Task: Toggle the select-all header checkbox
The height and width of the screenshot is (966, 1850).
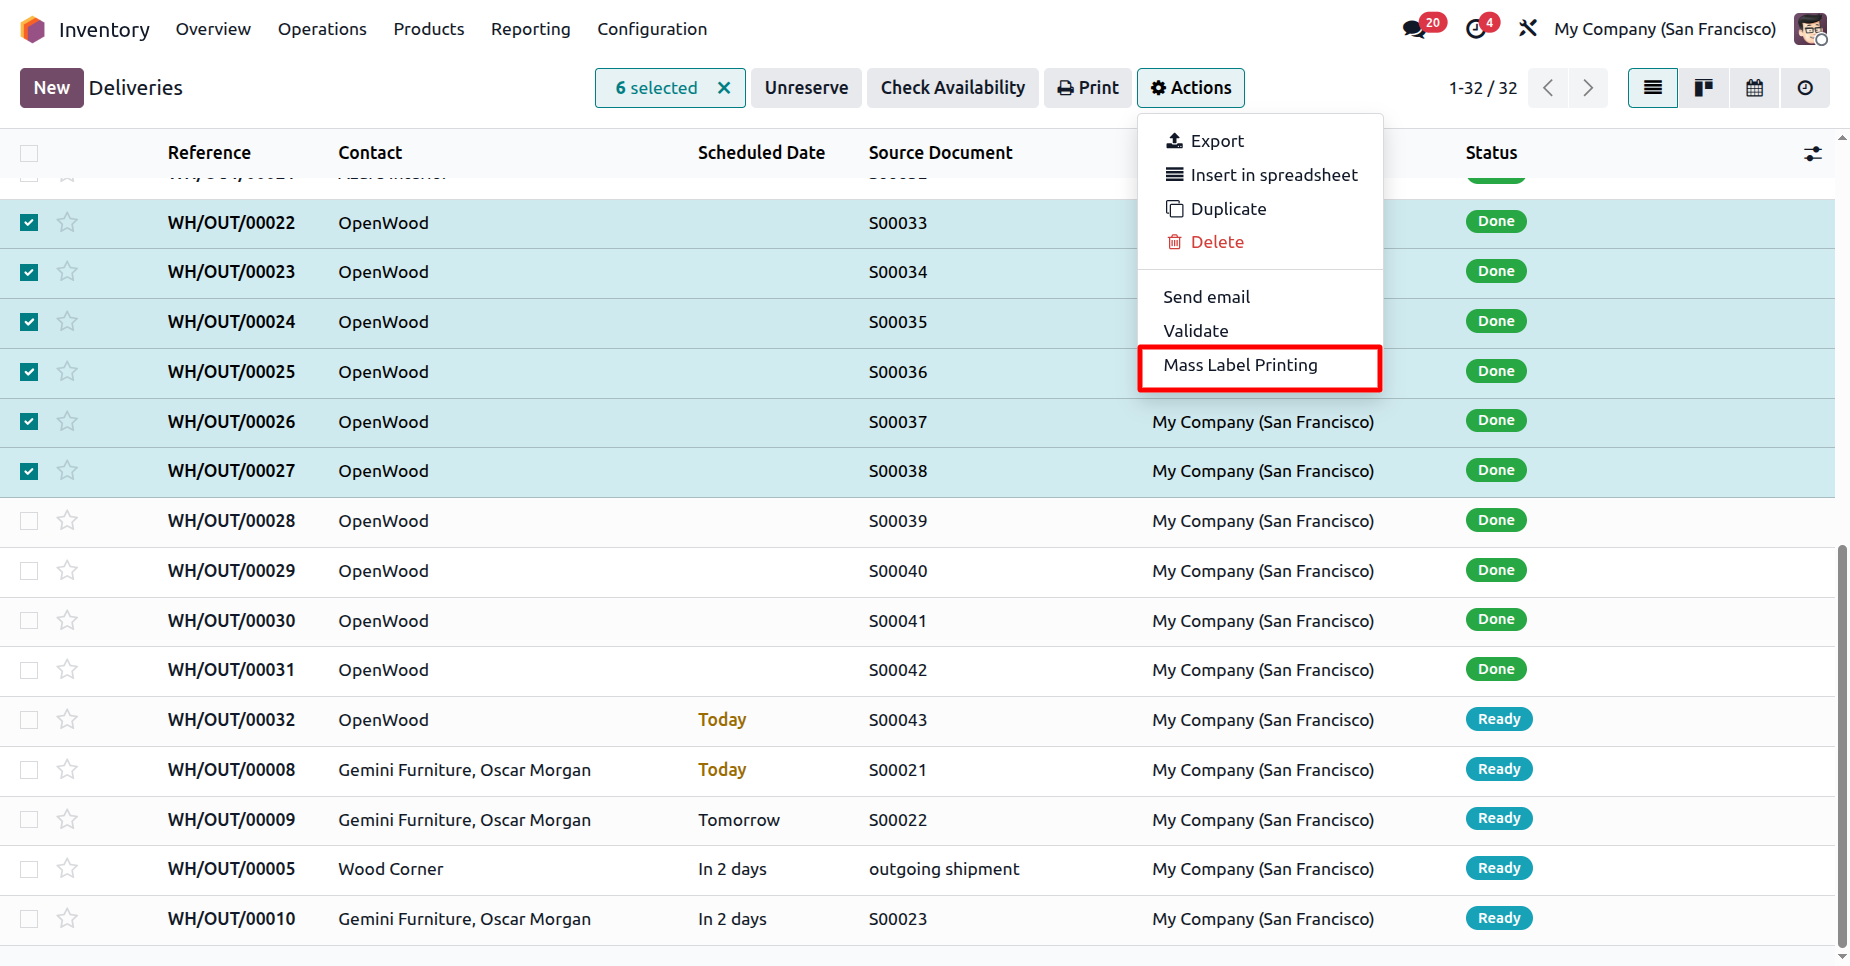Action: (29, 153)
